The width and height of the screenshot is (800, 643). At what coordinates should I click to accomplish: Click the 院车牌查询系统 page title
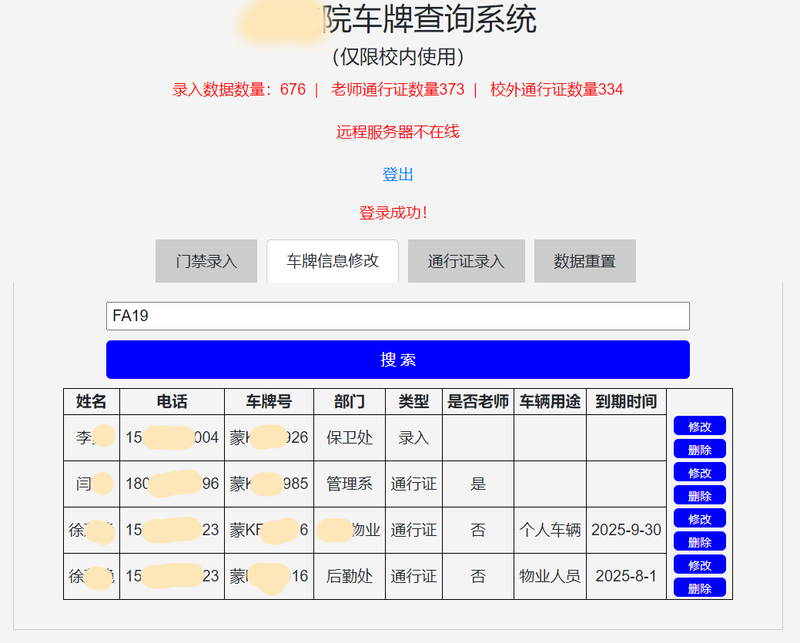click(x=430, y=19)
